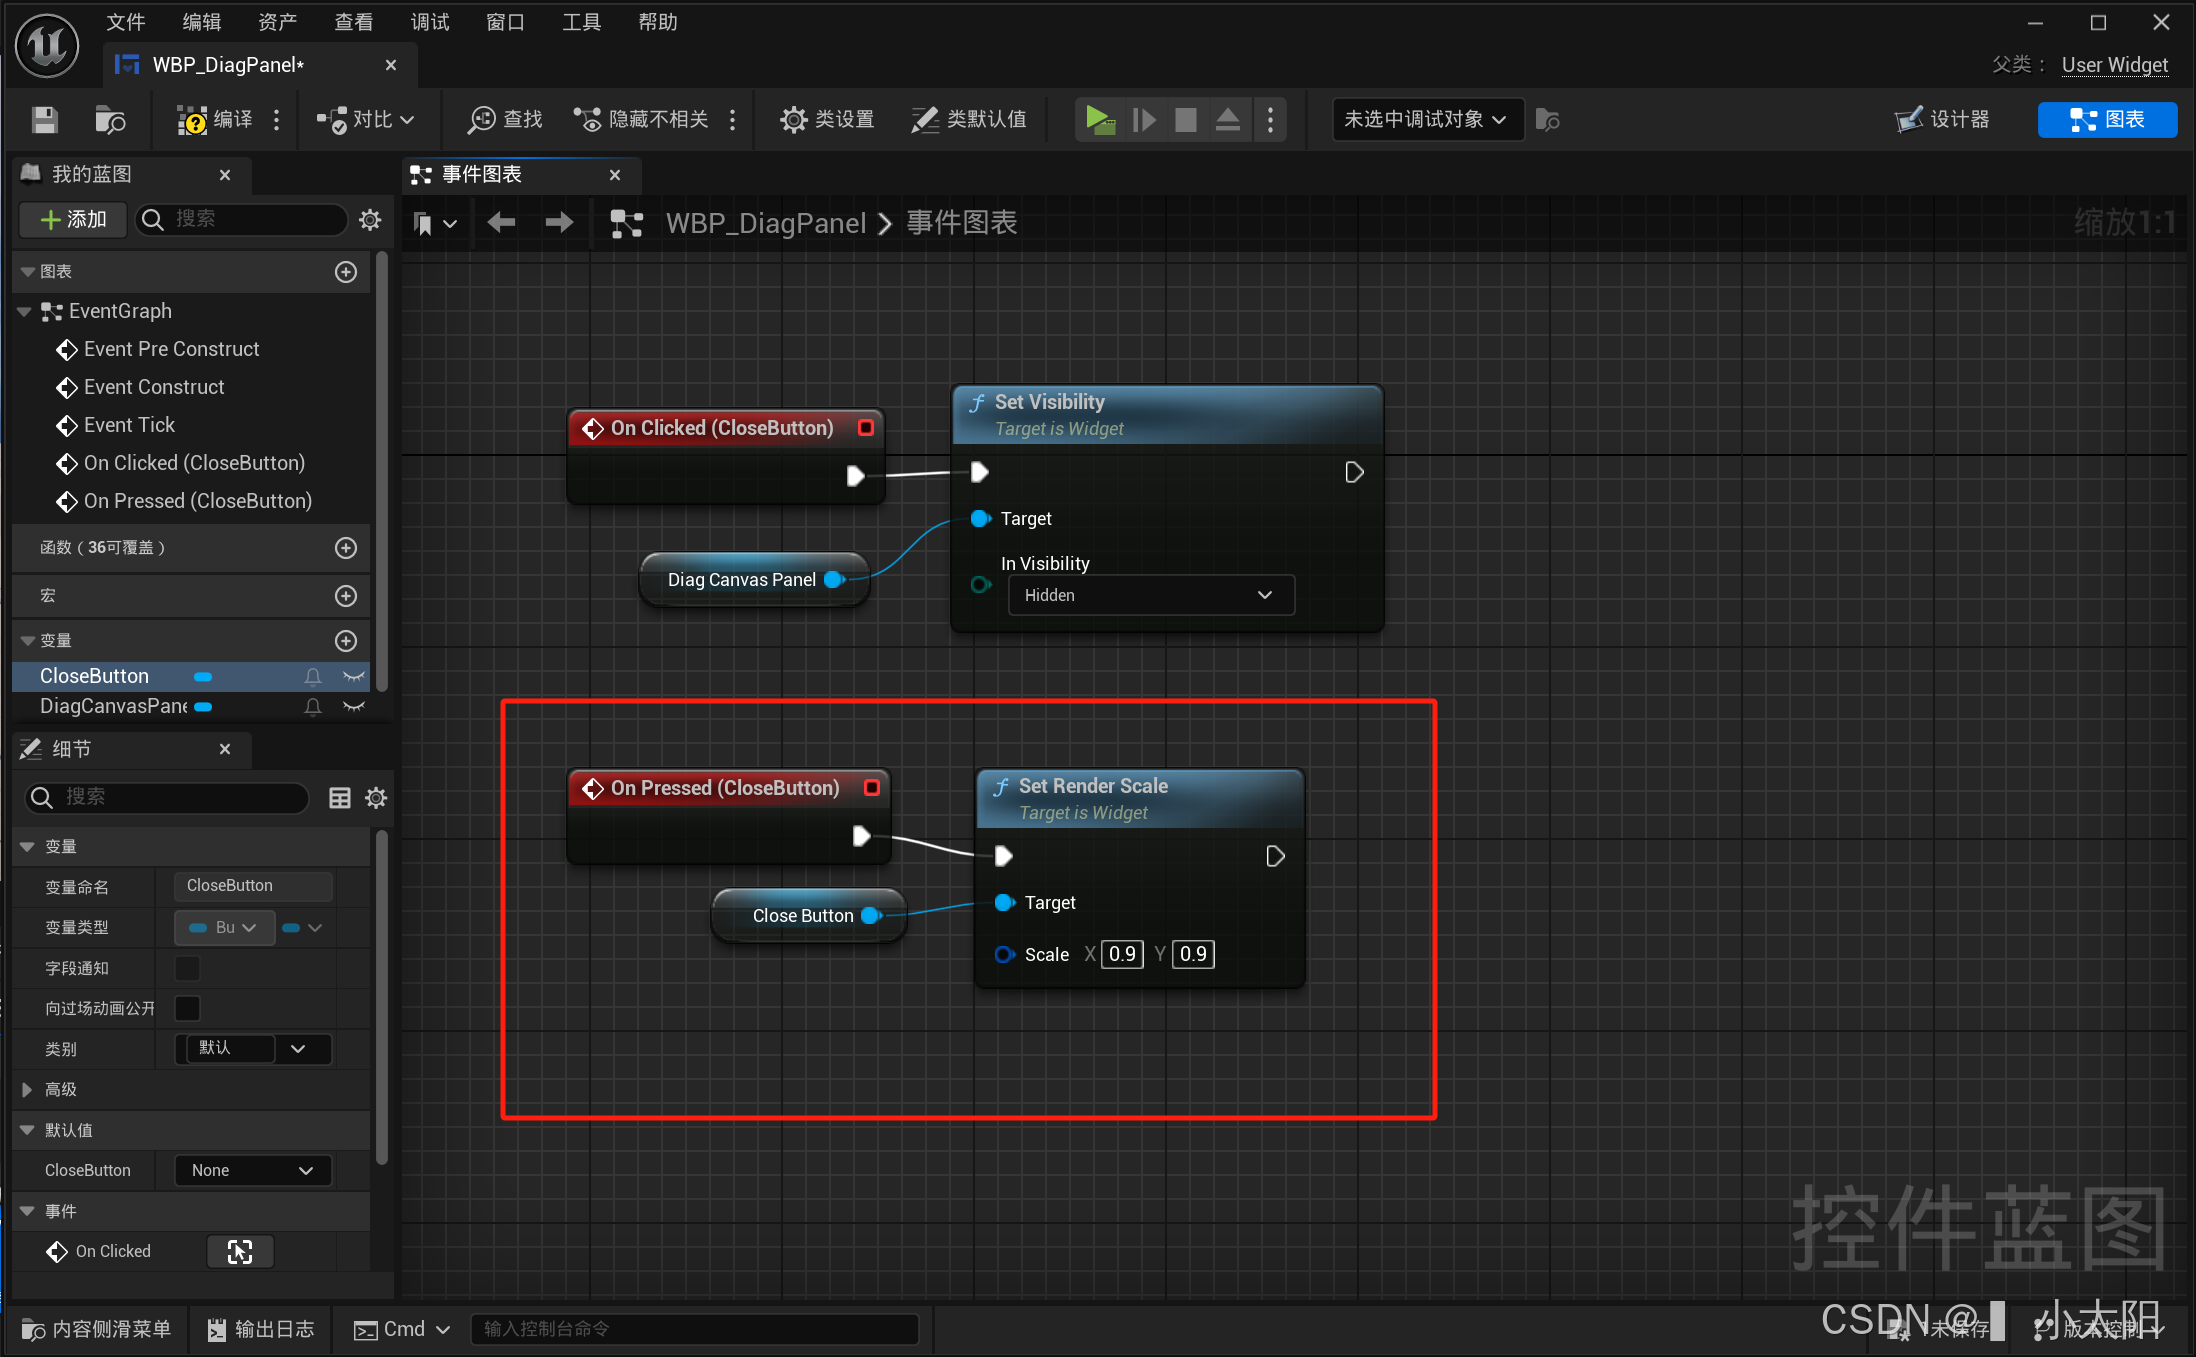Select On Pressed (CloseButton) in the list

(x=197, y=501)
